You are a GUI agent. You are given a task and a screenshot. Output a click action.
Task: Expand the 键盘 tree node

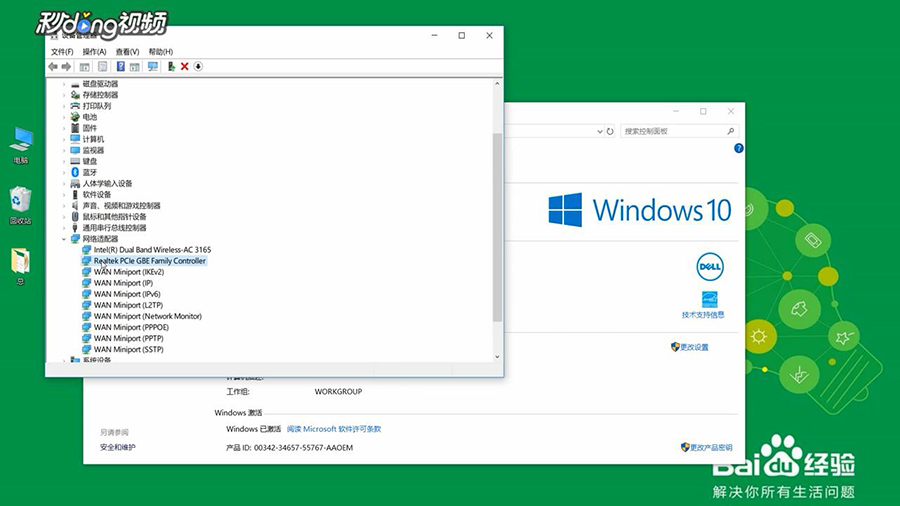coord(64,161)
